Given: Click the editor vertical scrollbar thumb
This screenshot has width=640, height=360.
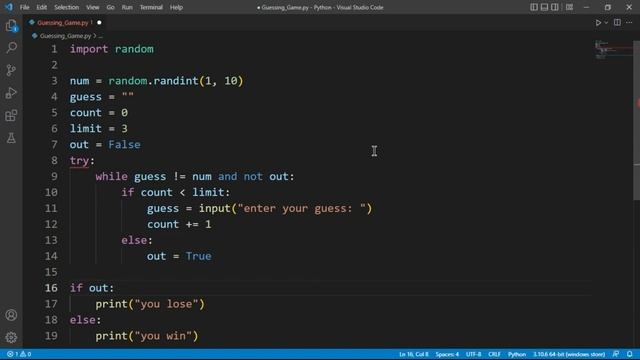Looking at the screenshot, I should coord(636,120).
